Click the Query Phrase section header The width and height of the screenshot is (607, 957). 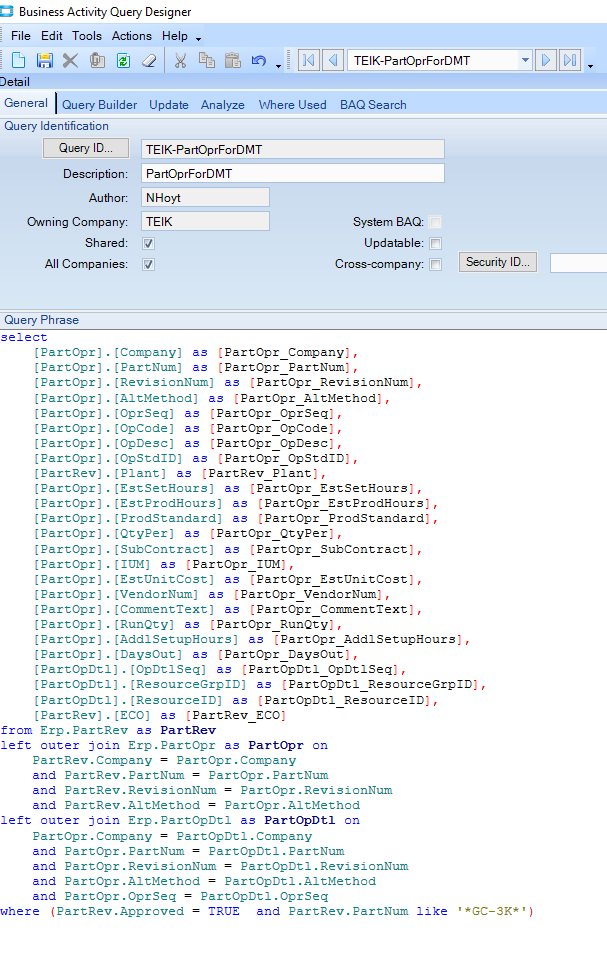[x=41, y=320]
